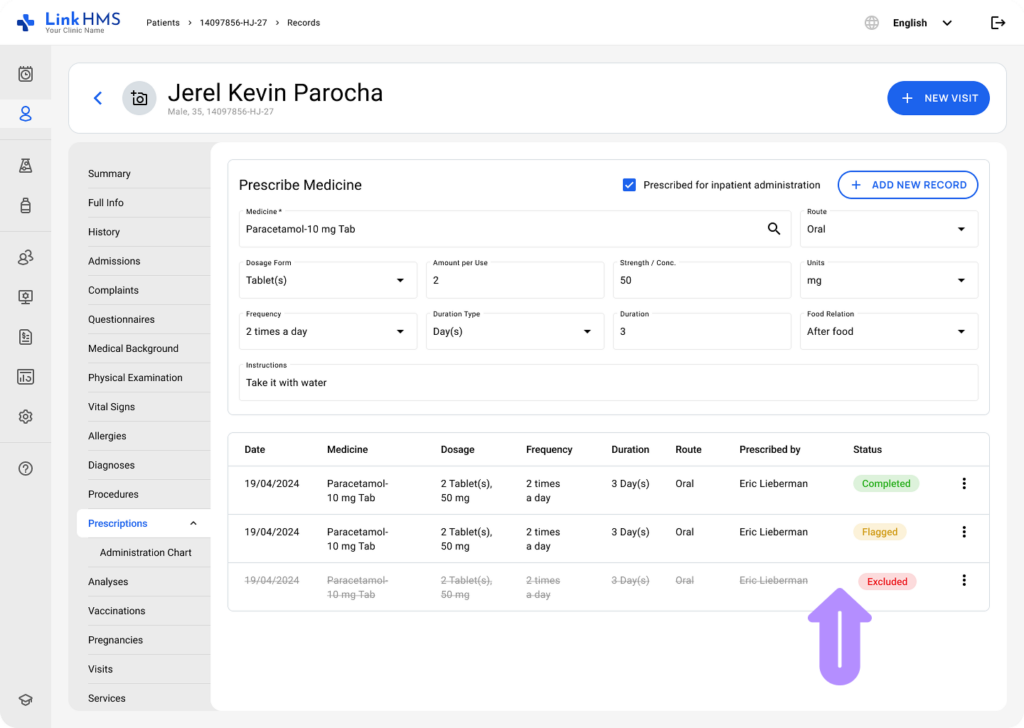Open the Patients icon in sidebar
This screenshot has height=728, width=1024.
(x=26, y=114)
